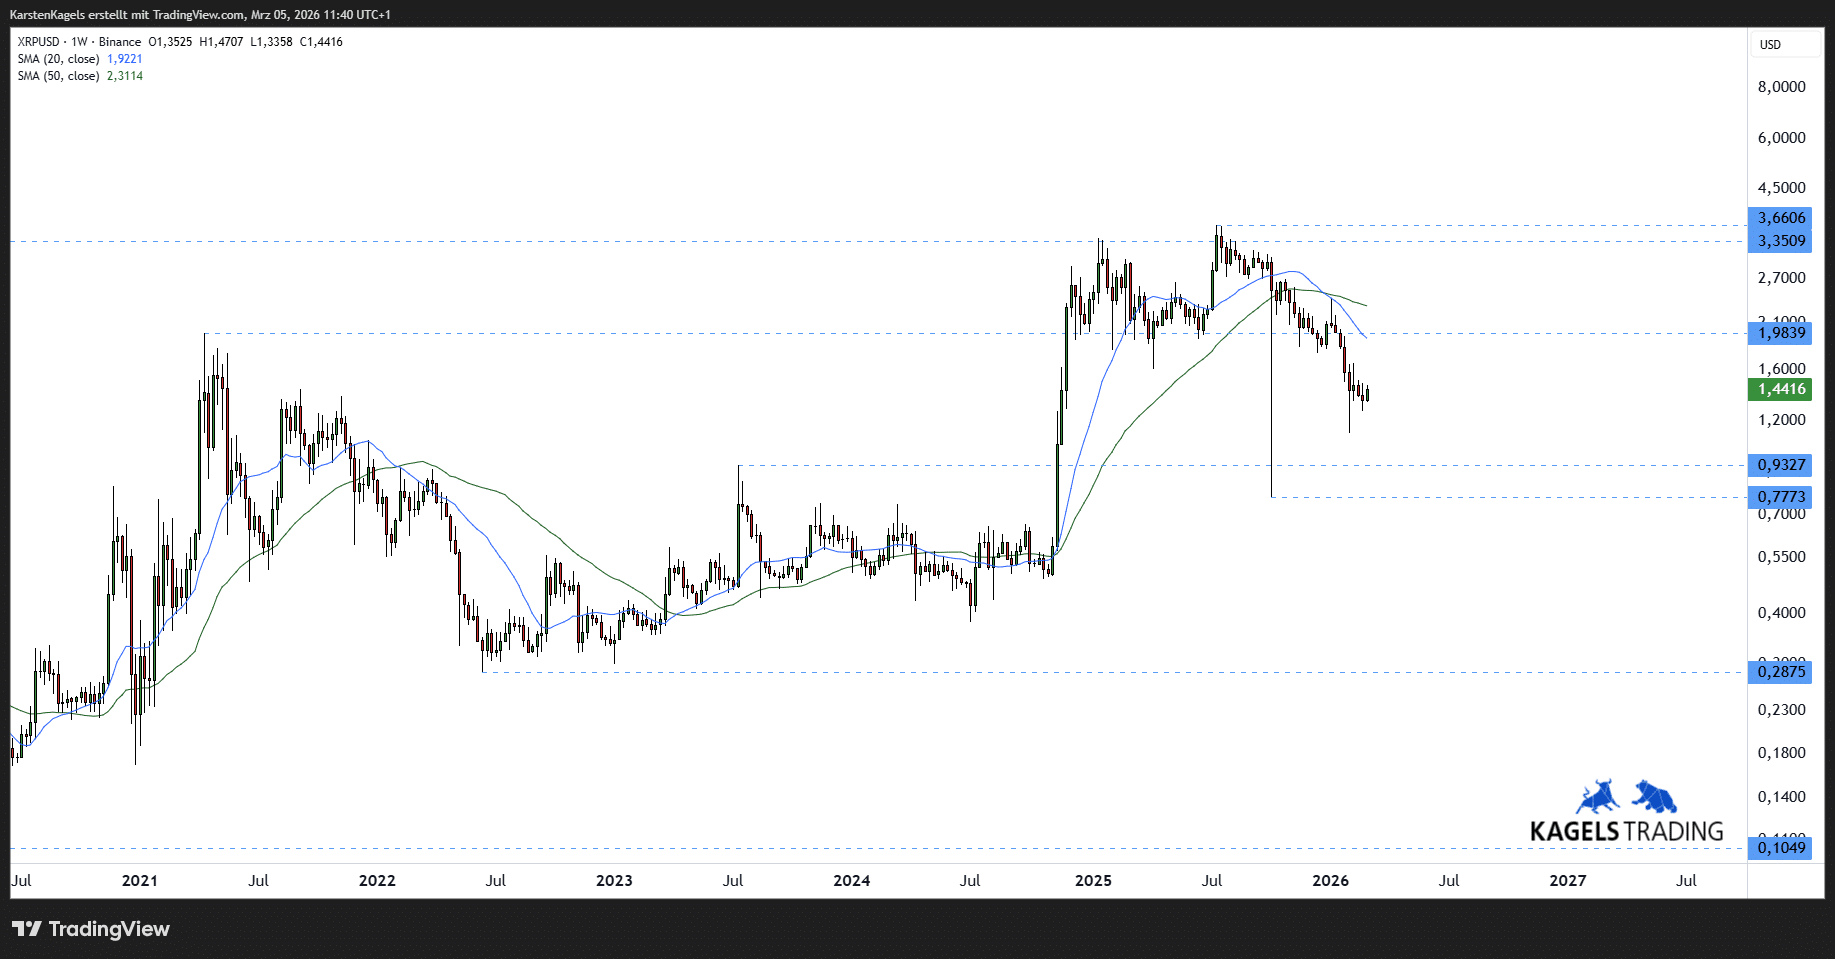Click the 3,3509 price level label
This screenshot has width=1835, height=959.
point(1781,241)
